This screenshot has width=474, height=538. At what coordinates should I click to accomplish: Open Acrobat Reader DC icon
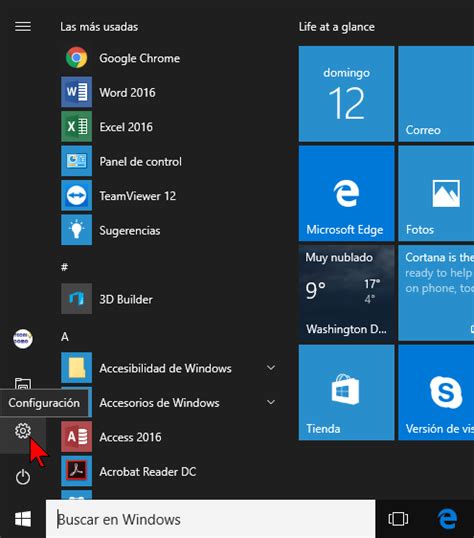pos(77,471)
